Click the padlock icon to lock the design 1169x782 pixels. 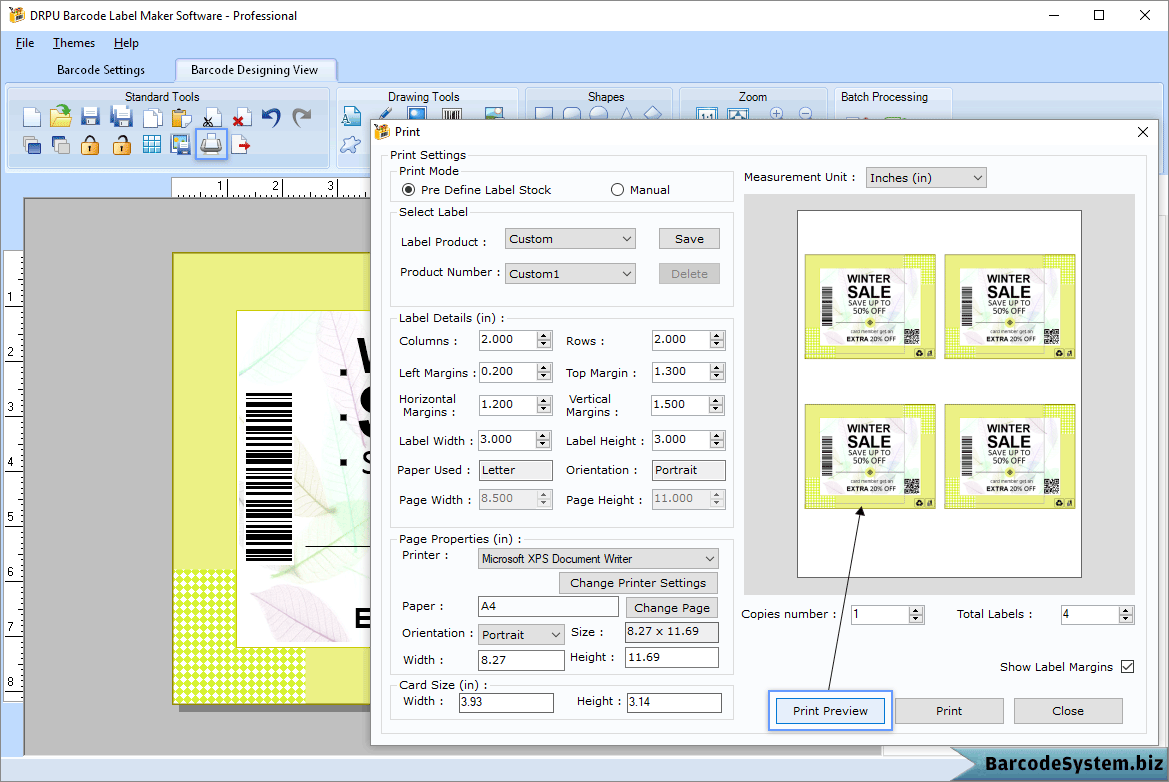(x=92, y=144)
